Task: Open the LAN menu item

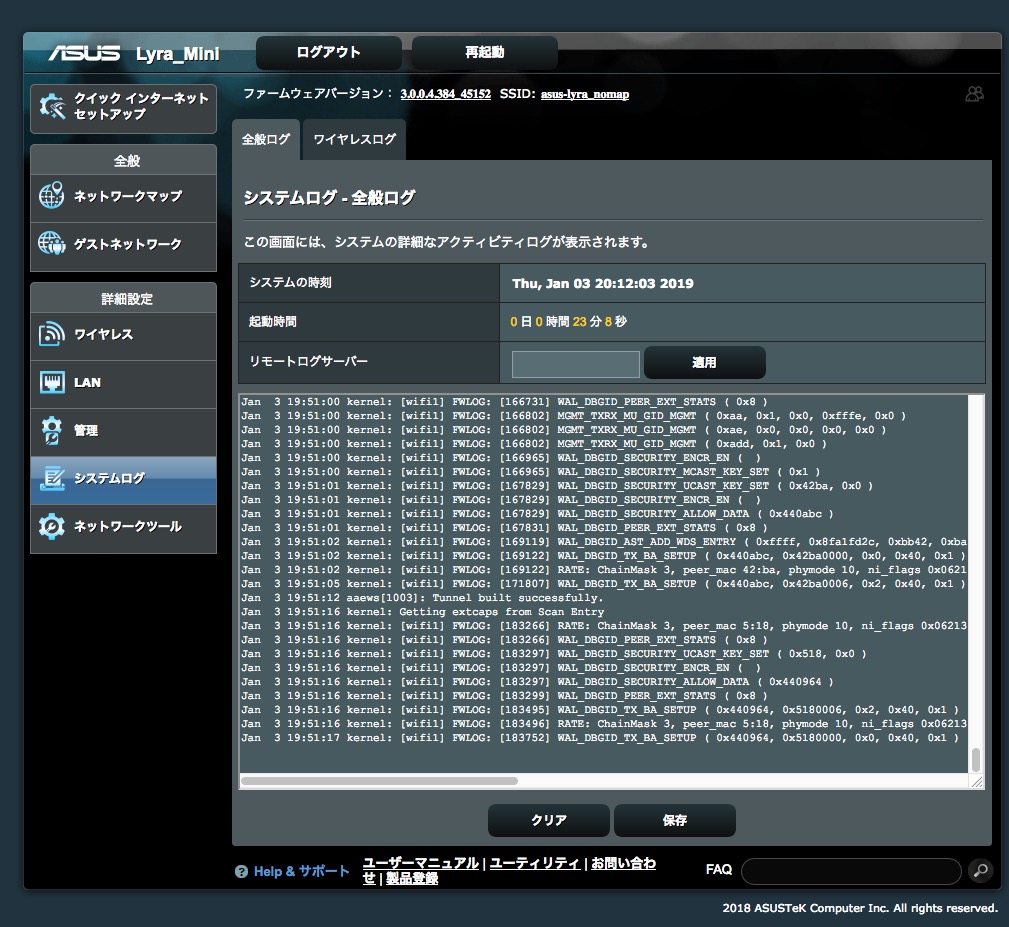Action: tap(124, 383)
